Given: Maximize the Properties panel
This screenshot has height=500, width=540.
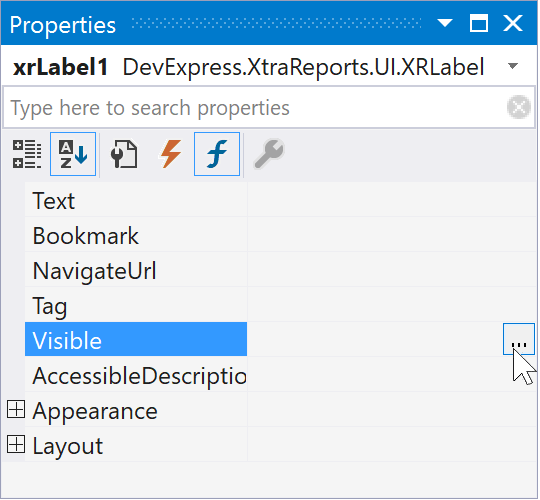Looking at the screenshot, I should point(479,23).
